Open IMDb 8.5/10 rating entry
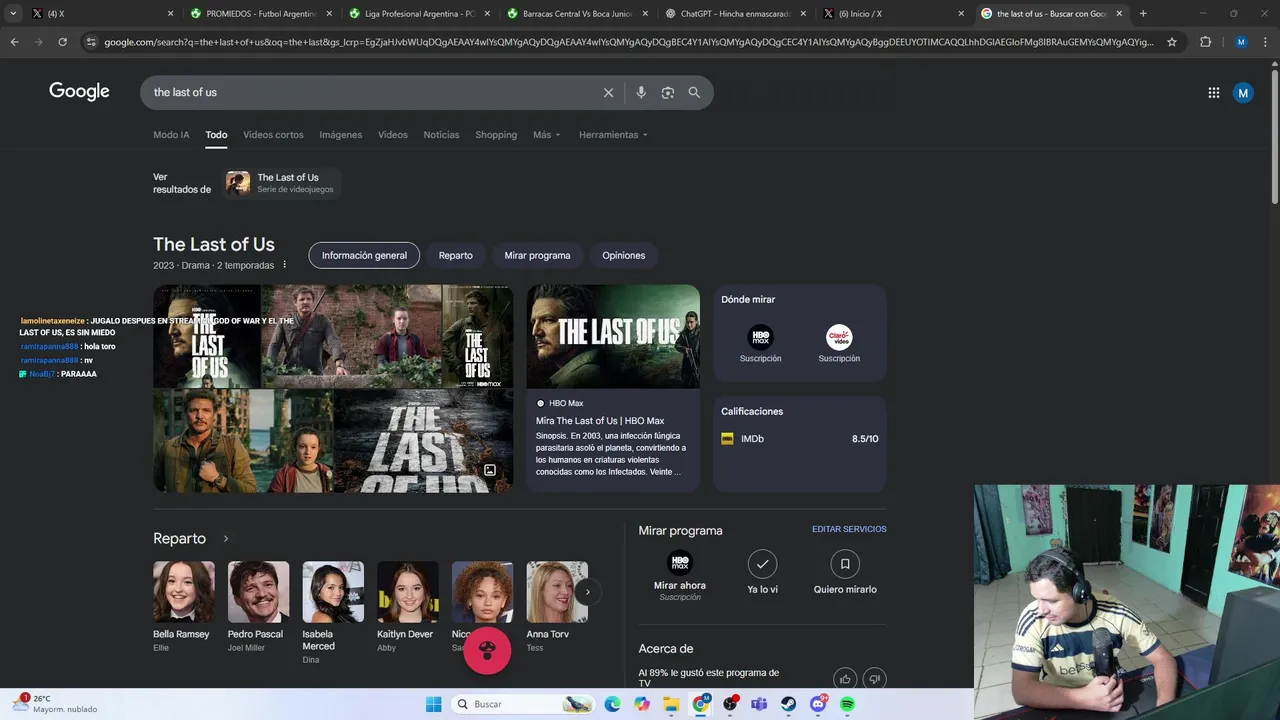Screen dimensions: 1280x720 (x=800, y=439)
